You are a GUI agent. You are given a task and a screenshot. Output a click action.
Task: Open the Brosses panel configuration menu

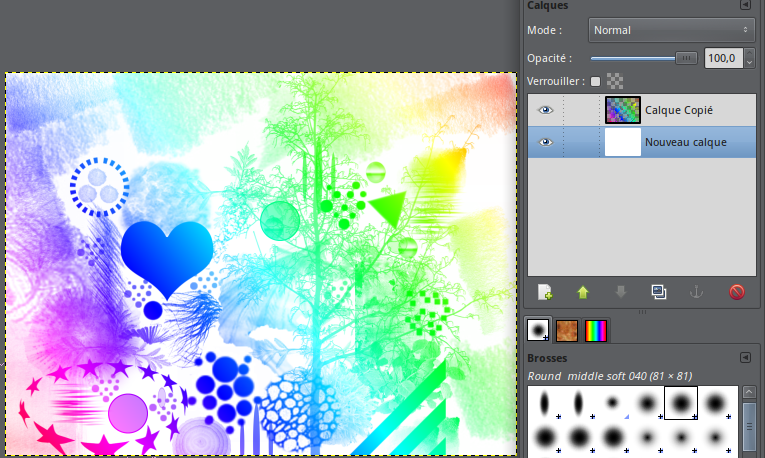[745, 357]
